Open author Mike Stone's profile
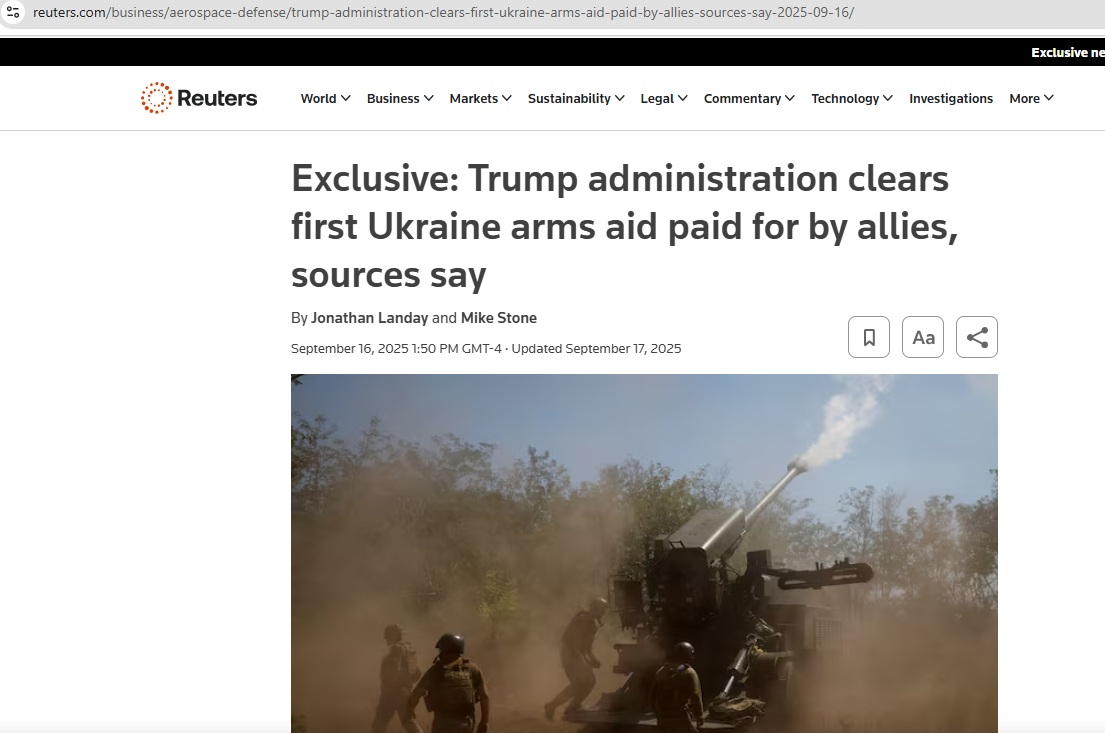This screenshot has height=733, width=1105. click(499, 318)
